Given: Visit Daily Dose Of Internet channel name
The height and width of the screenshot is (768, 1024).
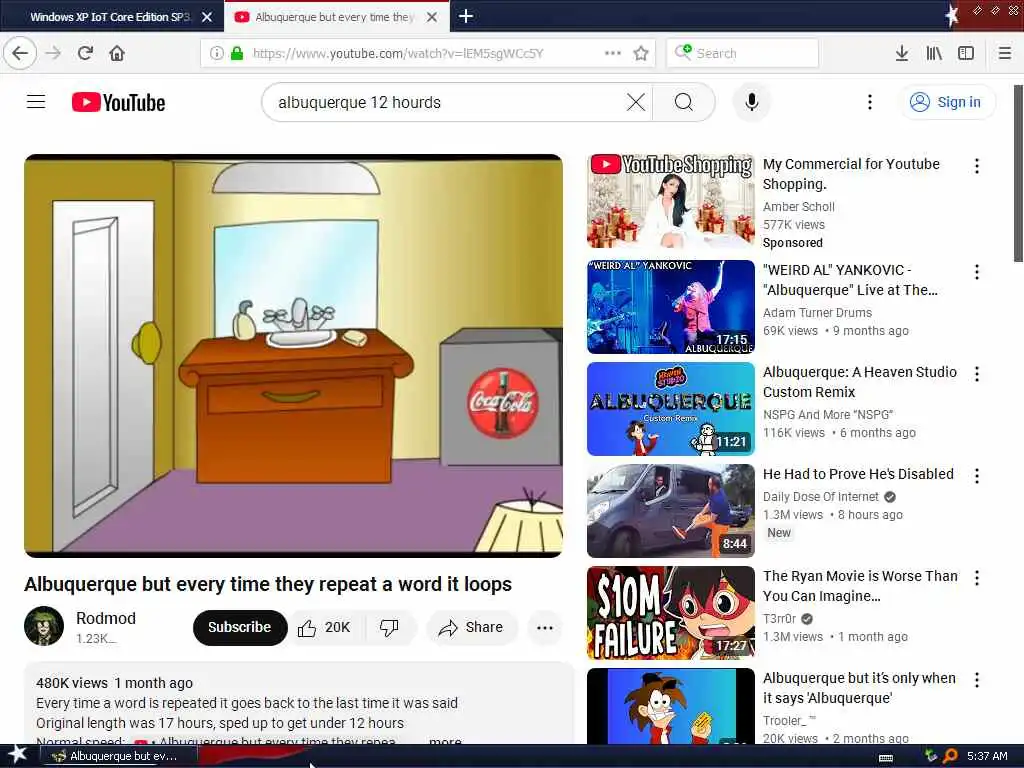Looking at the screenshot, I should click(x=821, y=496).
